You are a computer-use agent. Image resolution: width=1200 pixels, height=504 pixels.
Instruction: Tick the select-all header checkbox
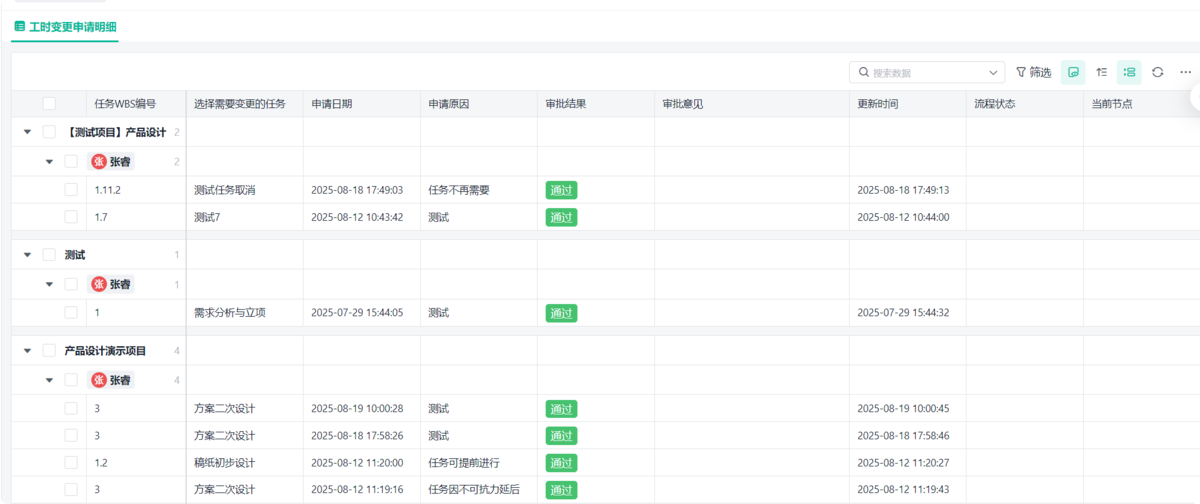point(49,103)
